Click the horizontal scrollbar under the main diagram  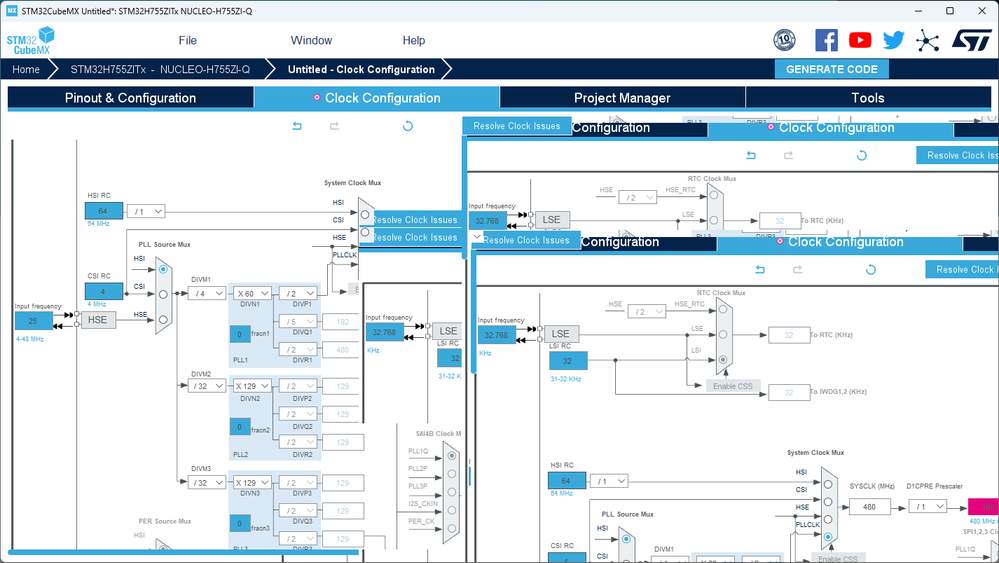pyautogui.click(x=183, y=552)
